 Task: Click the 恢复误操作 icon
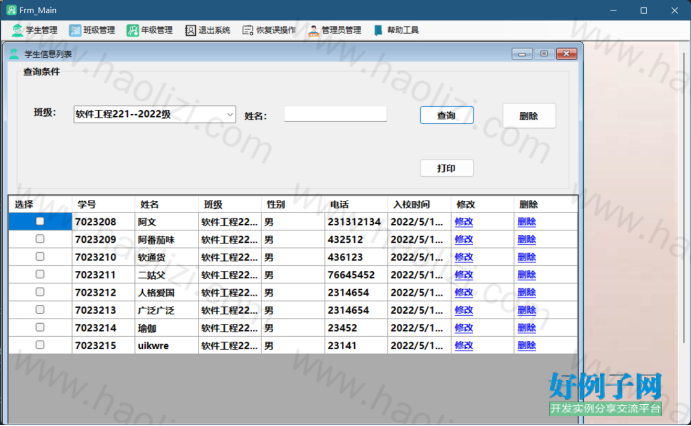(x=248, y=30)
